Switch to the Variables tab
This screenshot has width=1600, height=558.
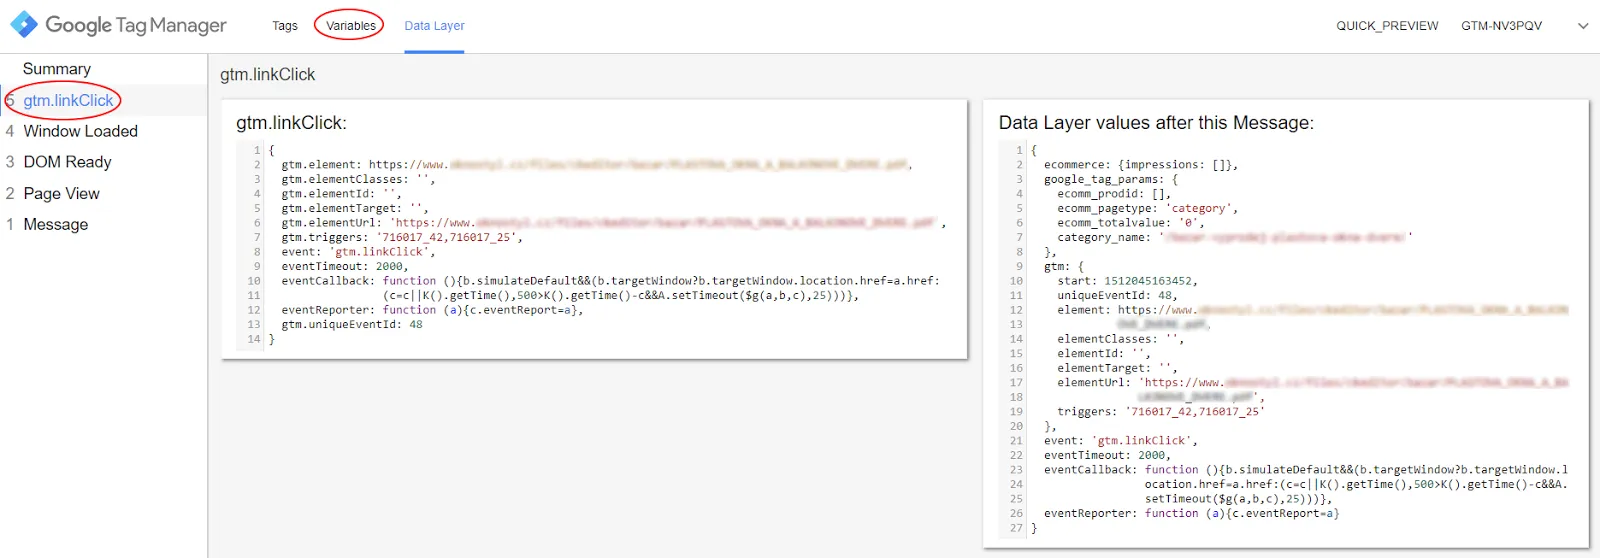[351, 26]
